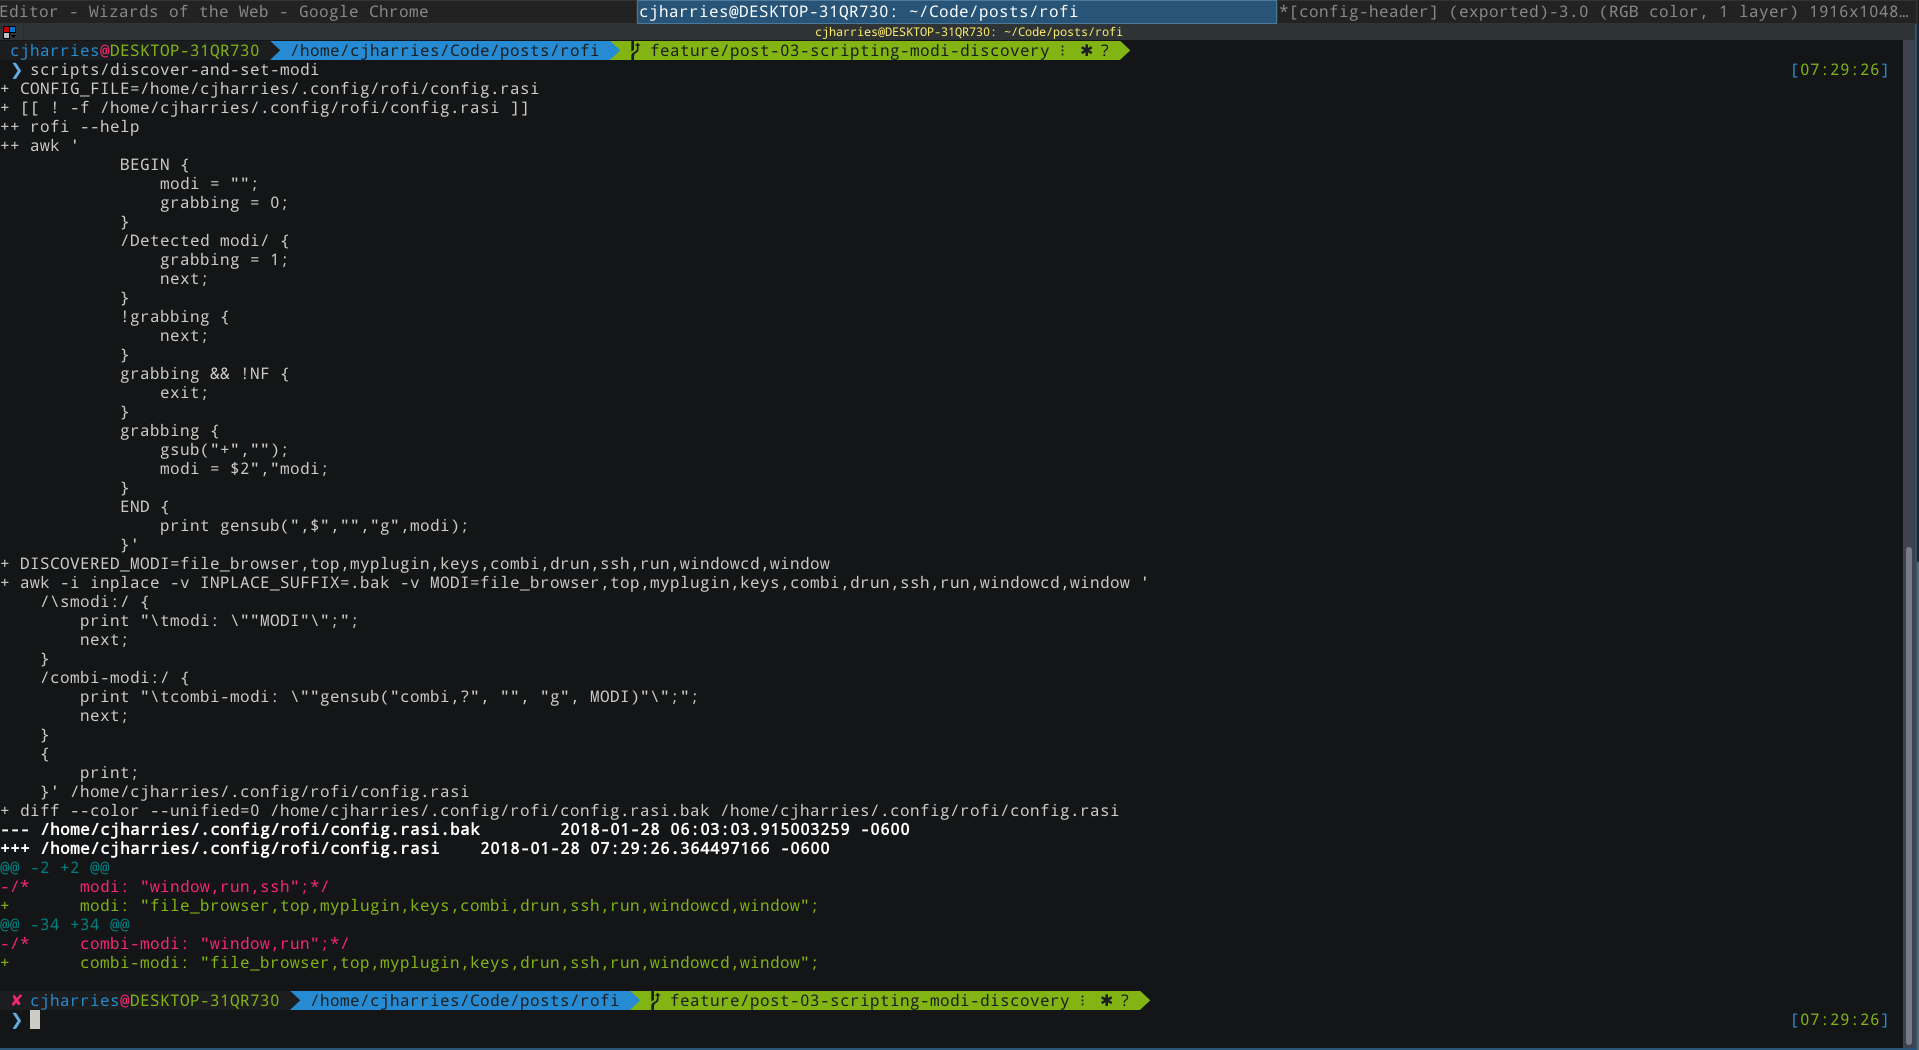Click the '/Detected modi/ {' awk line

point(205,241)
